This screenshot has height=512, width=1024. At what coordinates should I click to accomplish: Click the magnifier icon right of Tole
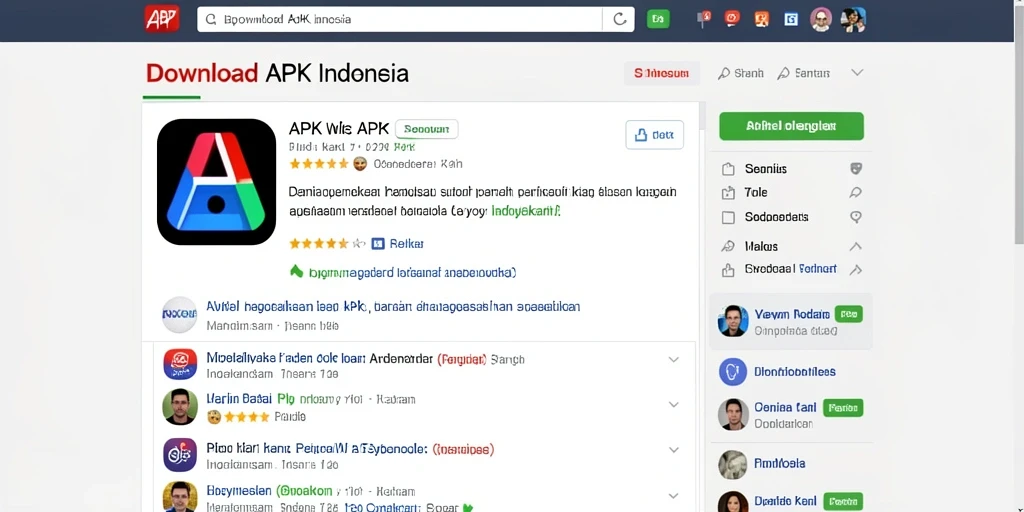click(x=856, y=193)
